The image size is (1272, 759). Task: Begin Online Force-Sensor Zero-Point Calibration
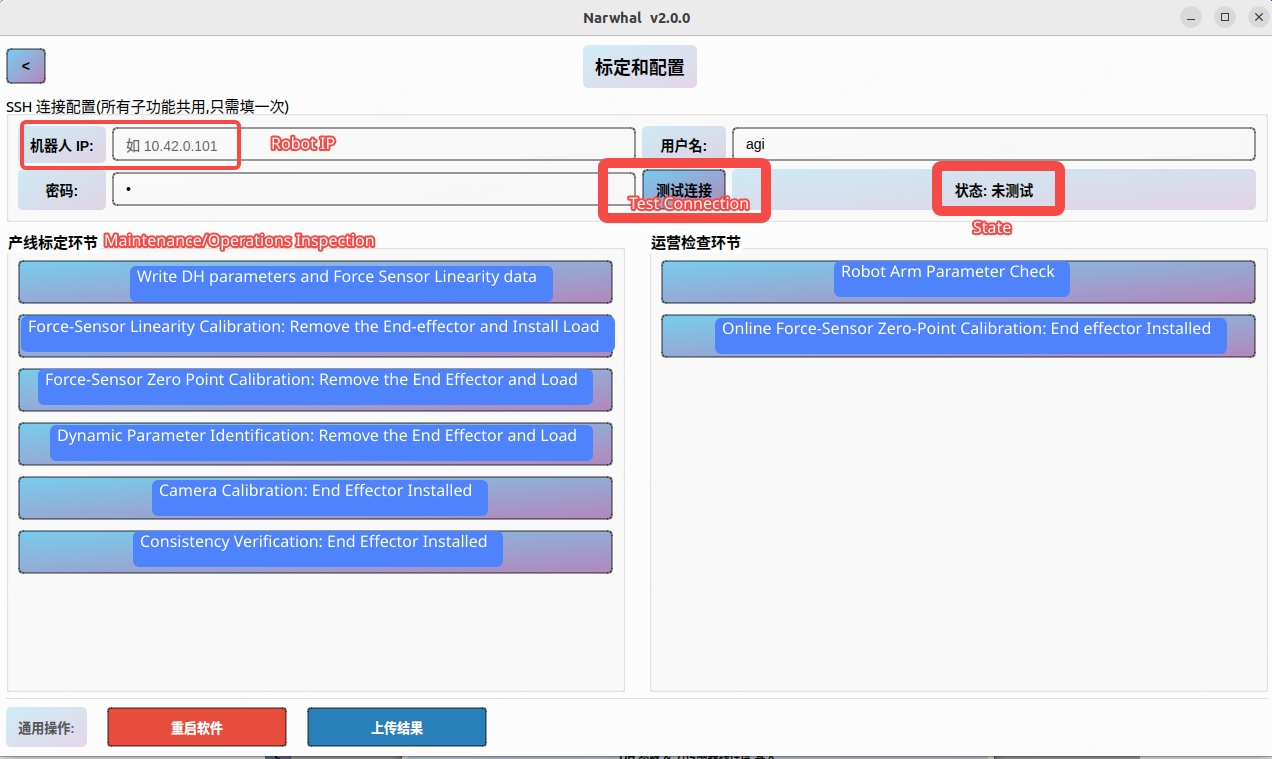pyautogui.click(x=958, y=335)
